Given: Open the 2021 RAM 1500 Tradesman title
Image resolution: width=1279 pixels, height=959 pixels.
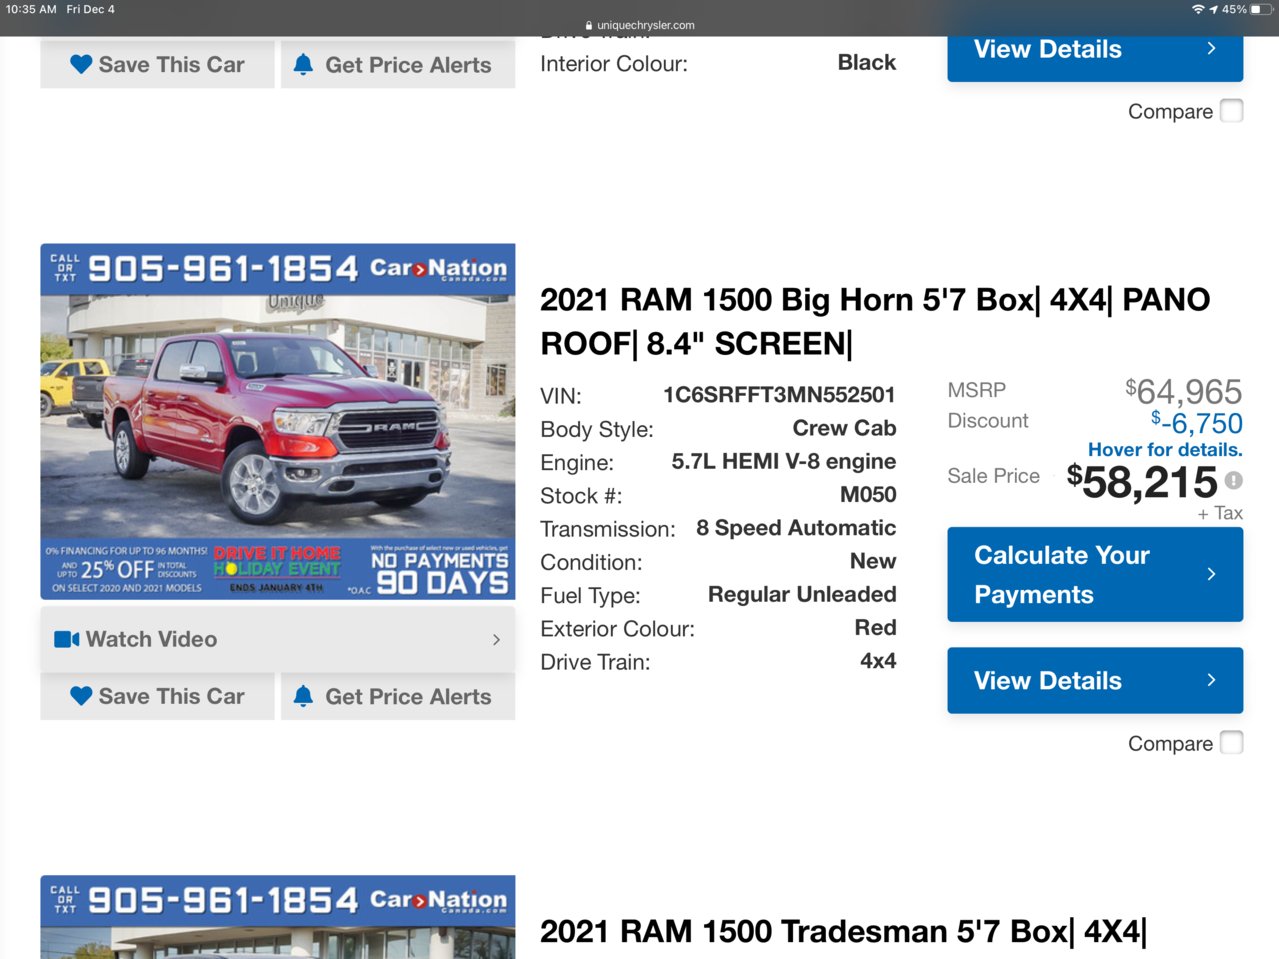Looking at the screenshot, I should (843, 931).
